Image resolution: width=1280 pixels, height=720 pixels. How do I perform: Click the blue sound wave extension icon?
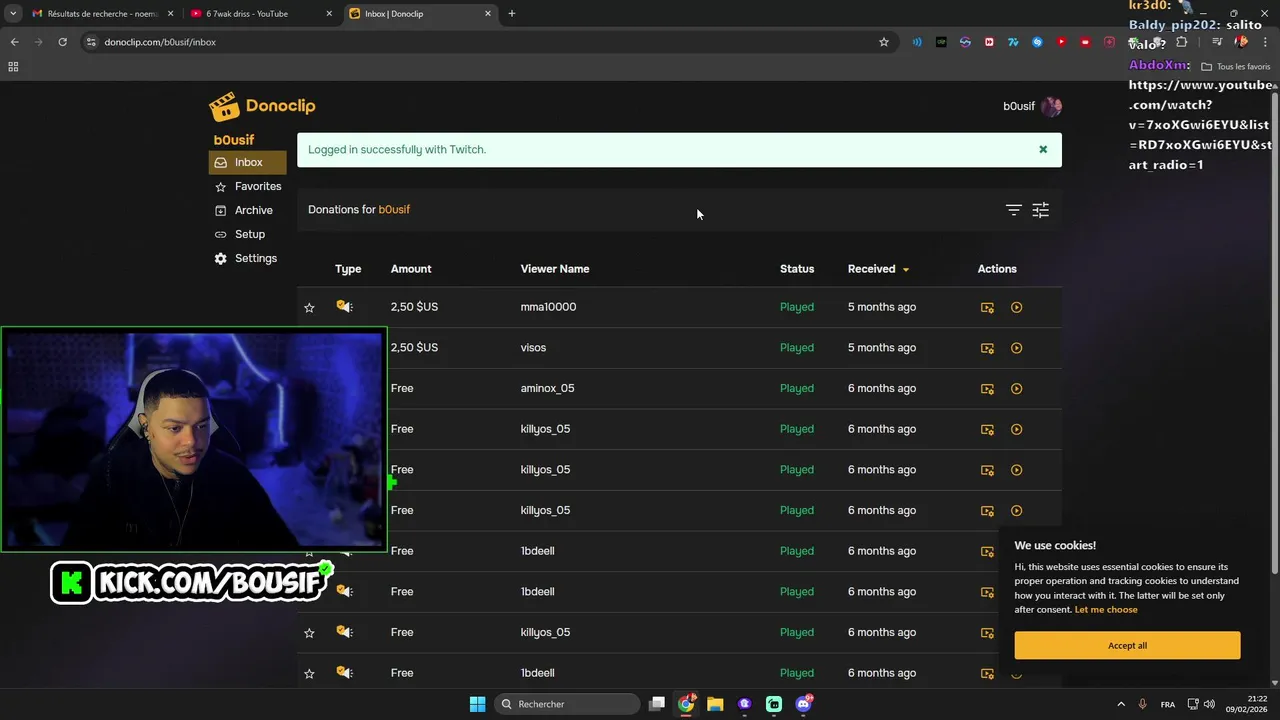(x=917, y=42)
